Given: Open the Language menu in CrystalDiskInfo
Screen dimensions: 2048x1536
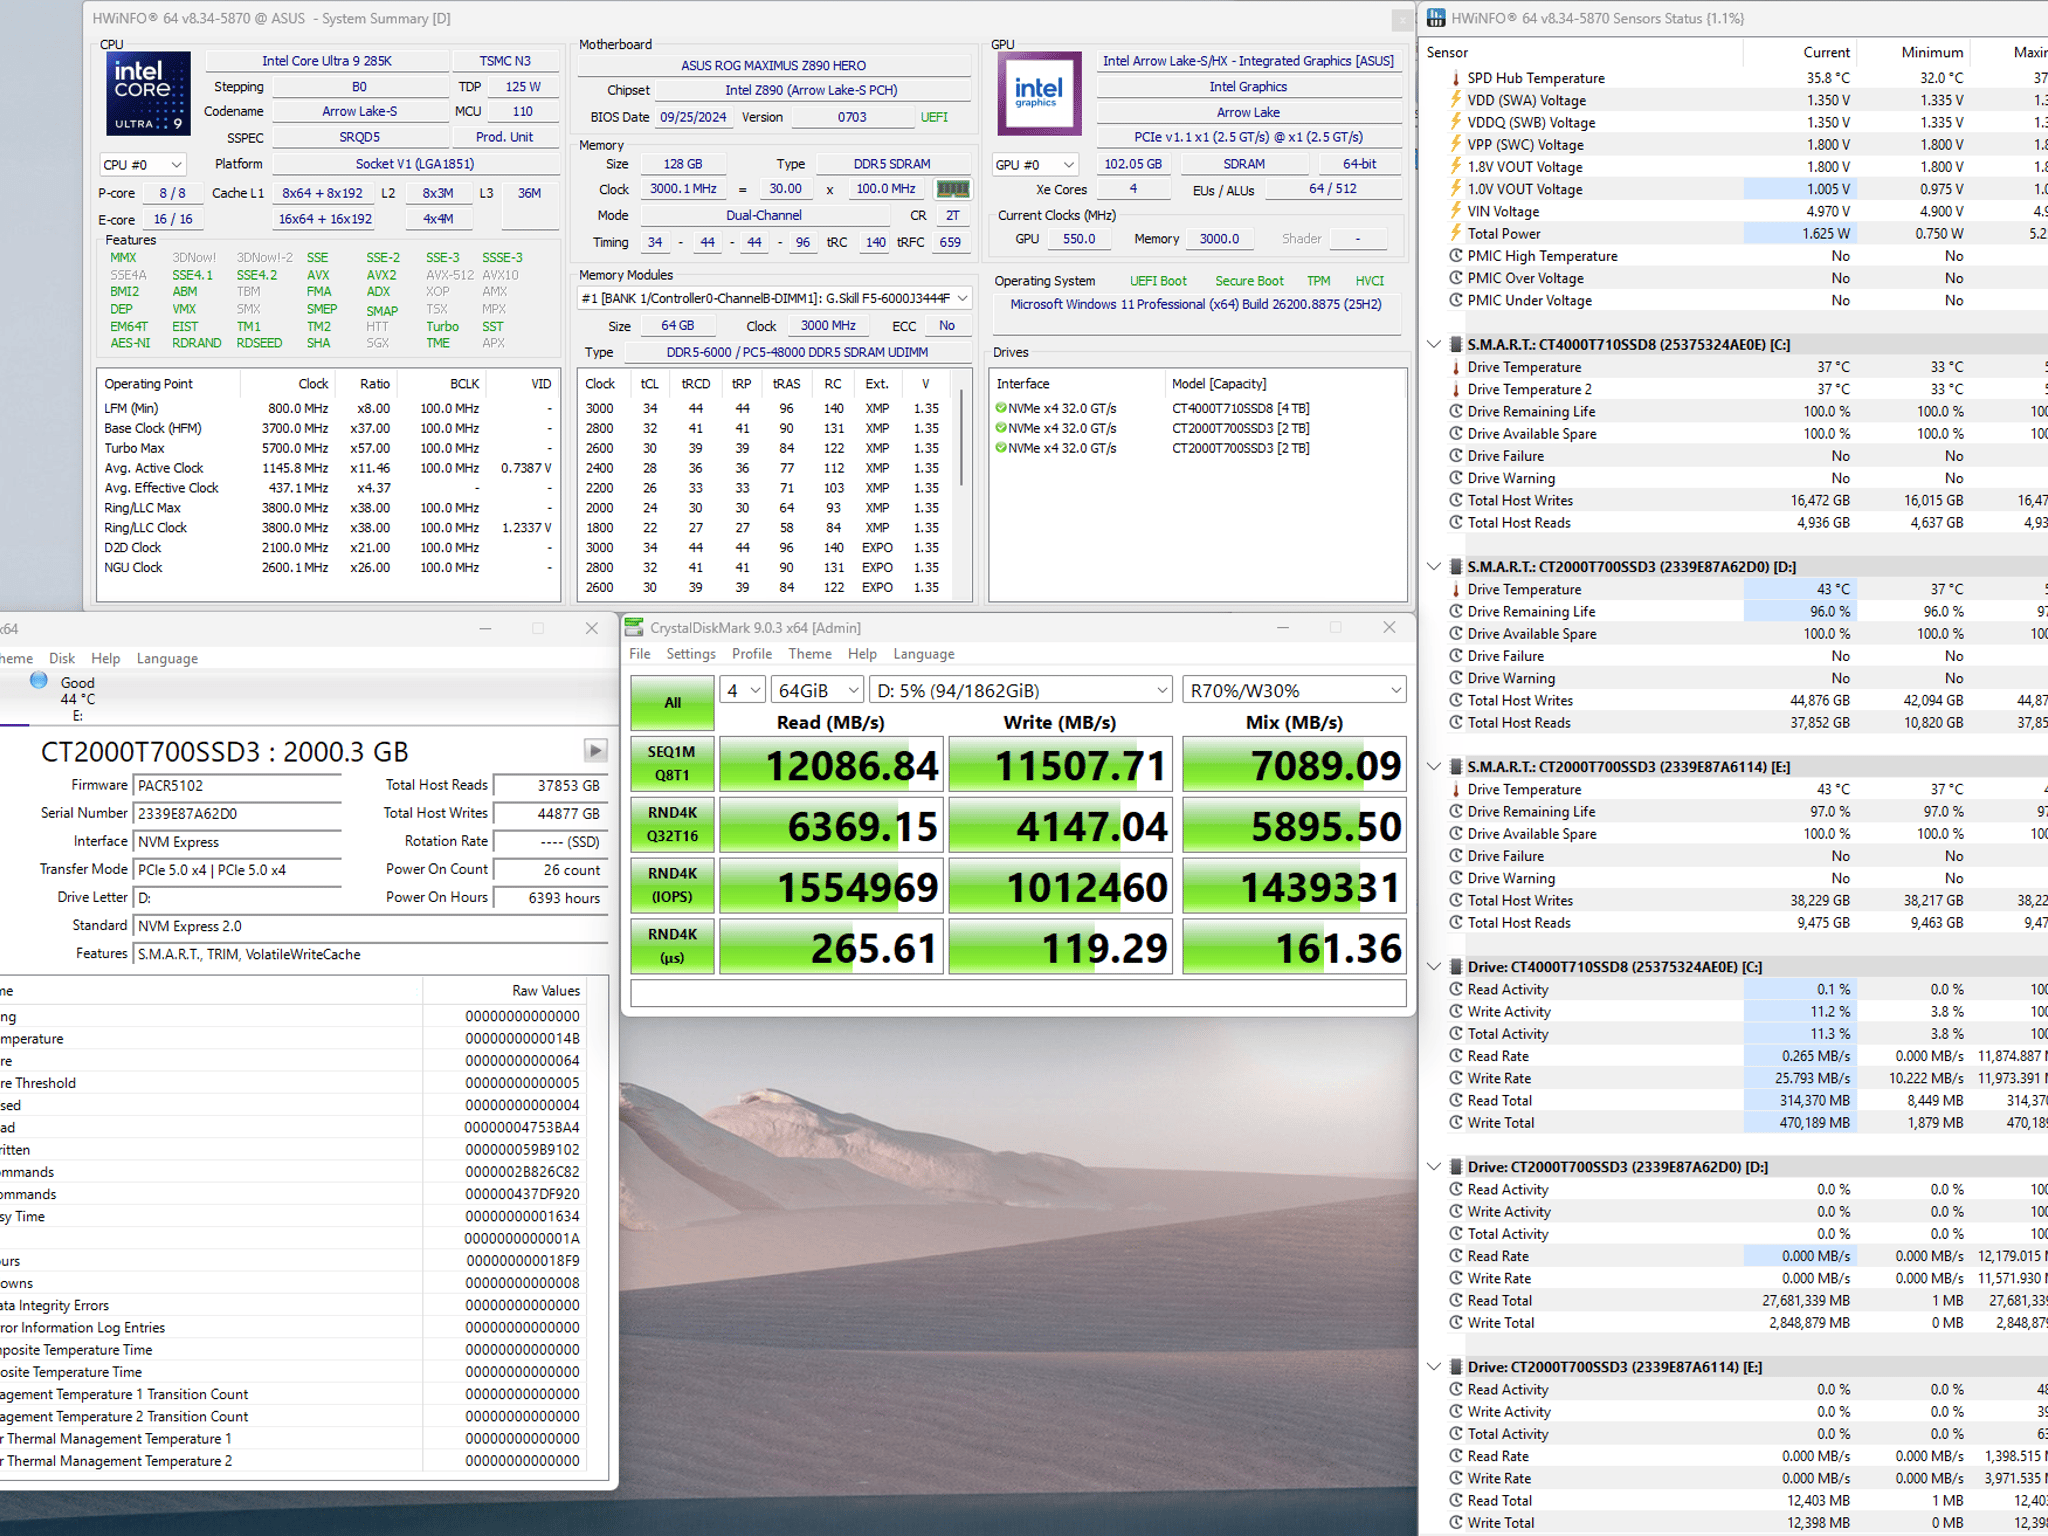Looking at the screenshot, I should tap(167, 658).
